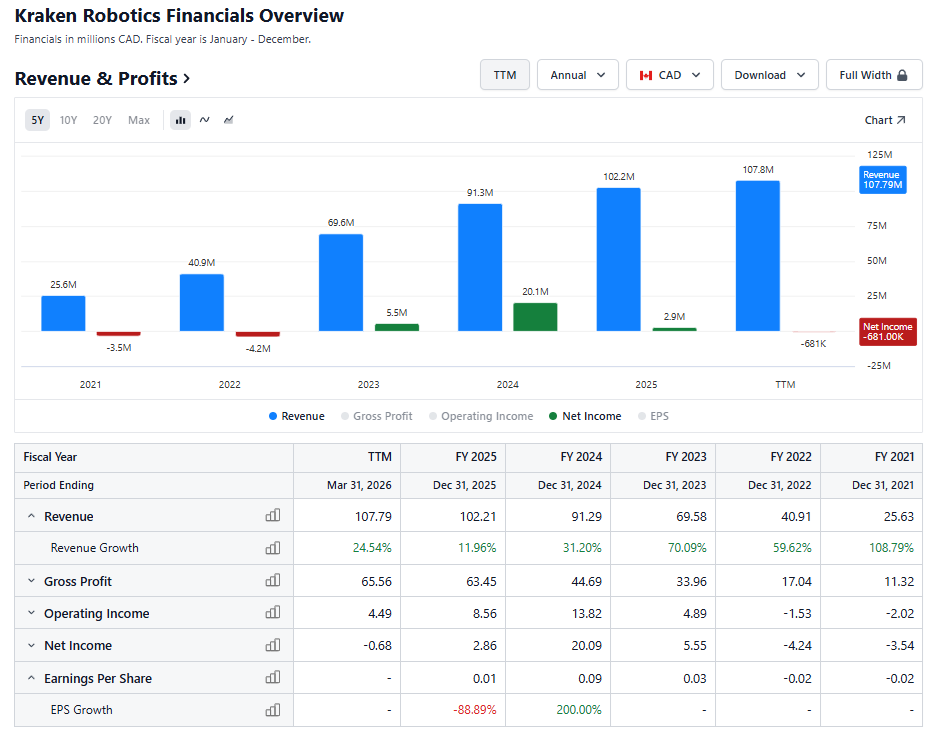
Task: Click TTM operating income 4.49
Action: click(380, 614)
